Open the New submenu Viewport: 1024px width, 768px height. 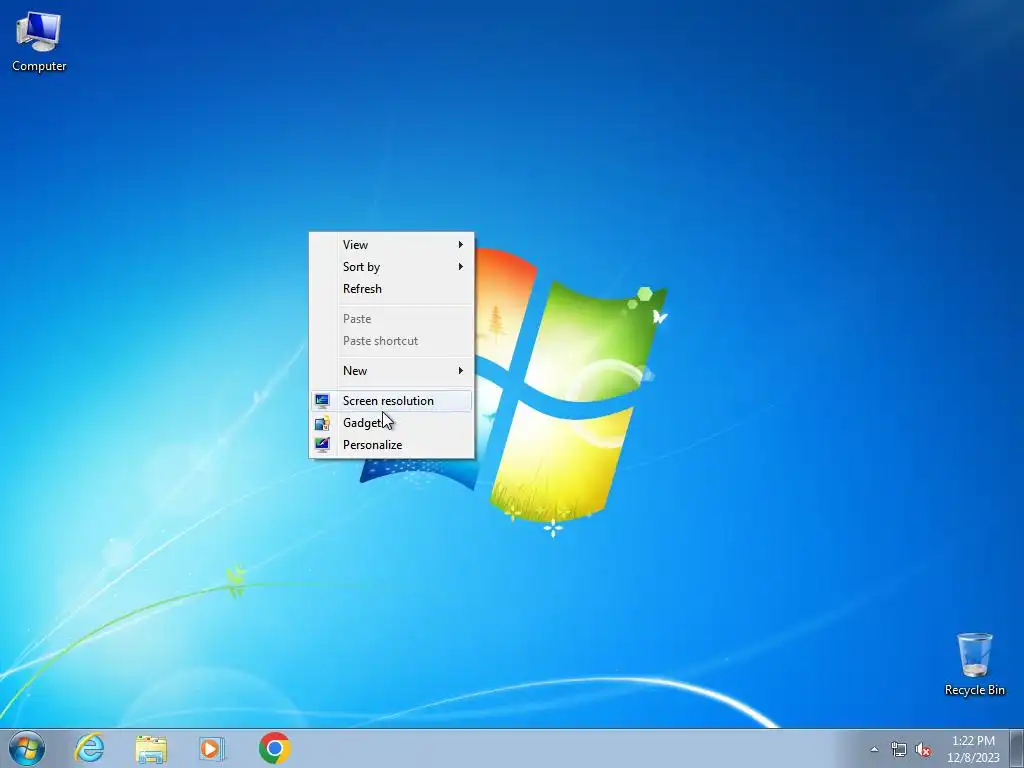click(x=391, y=370)
